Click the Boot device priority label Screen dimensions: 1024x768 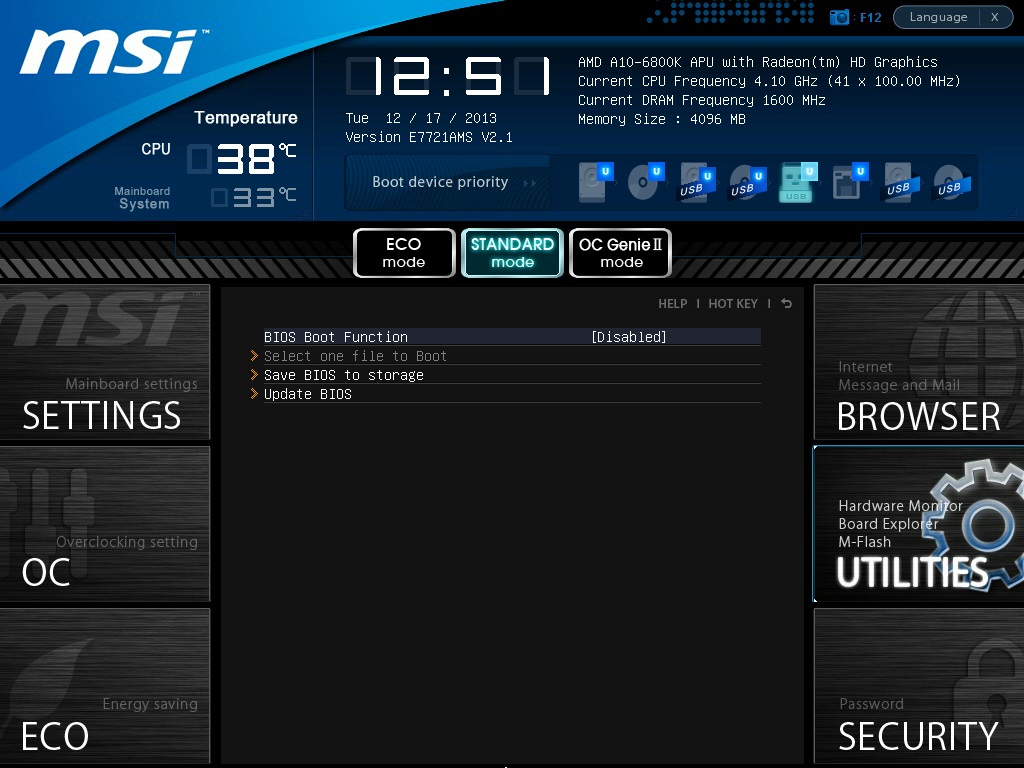click(440, 182)
